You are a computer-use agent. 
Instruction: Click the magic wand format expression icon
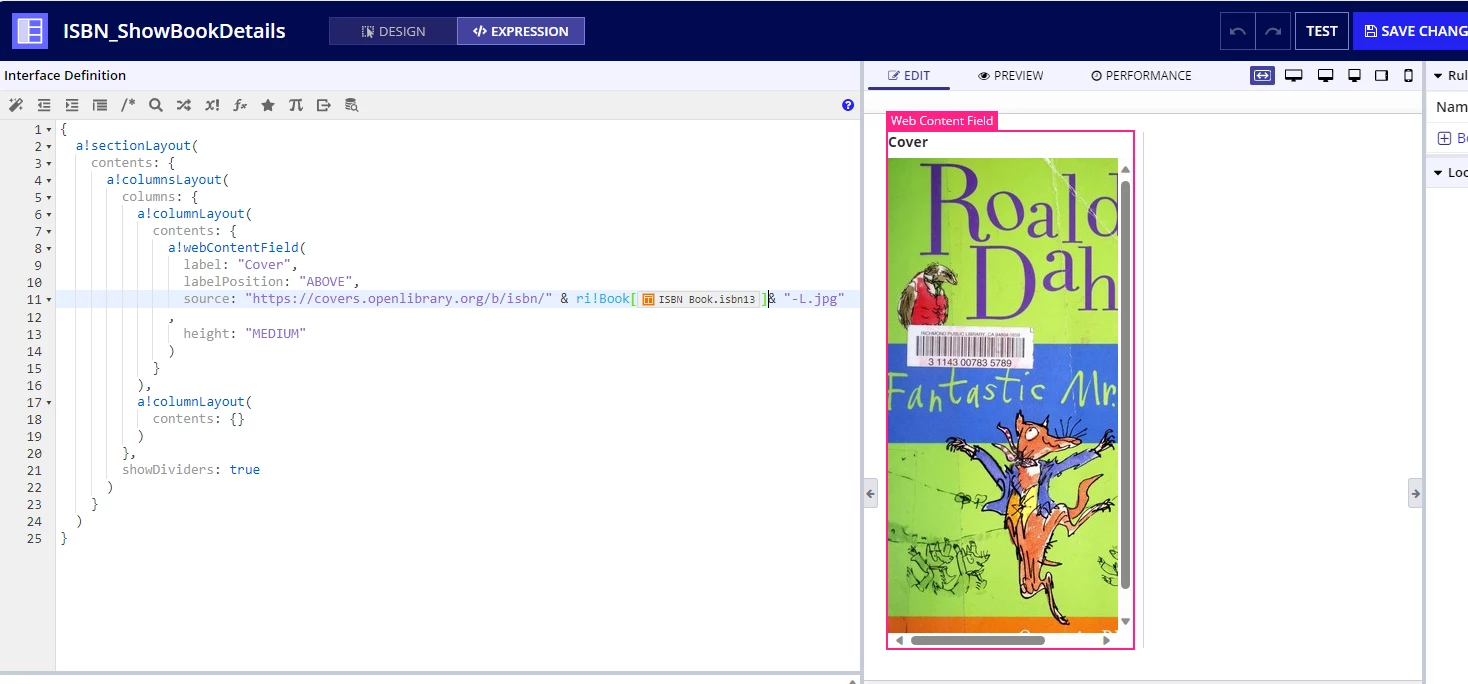coord(15,105)
